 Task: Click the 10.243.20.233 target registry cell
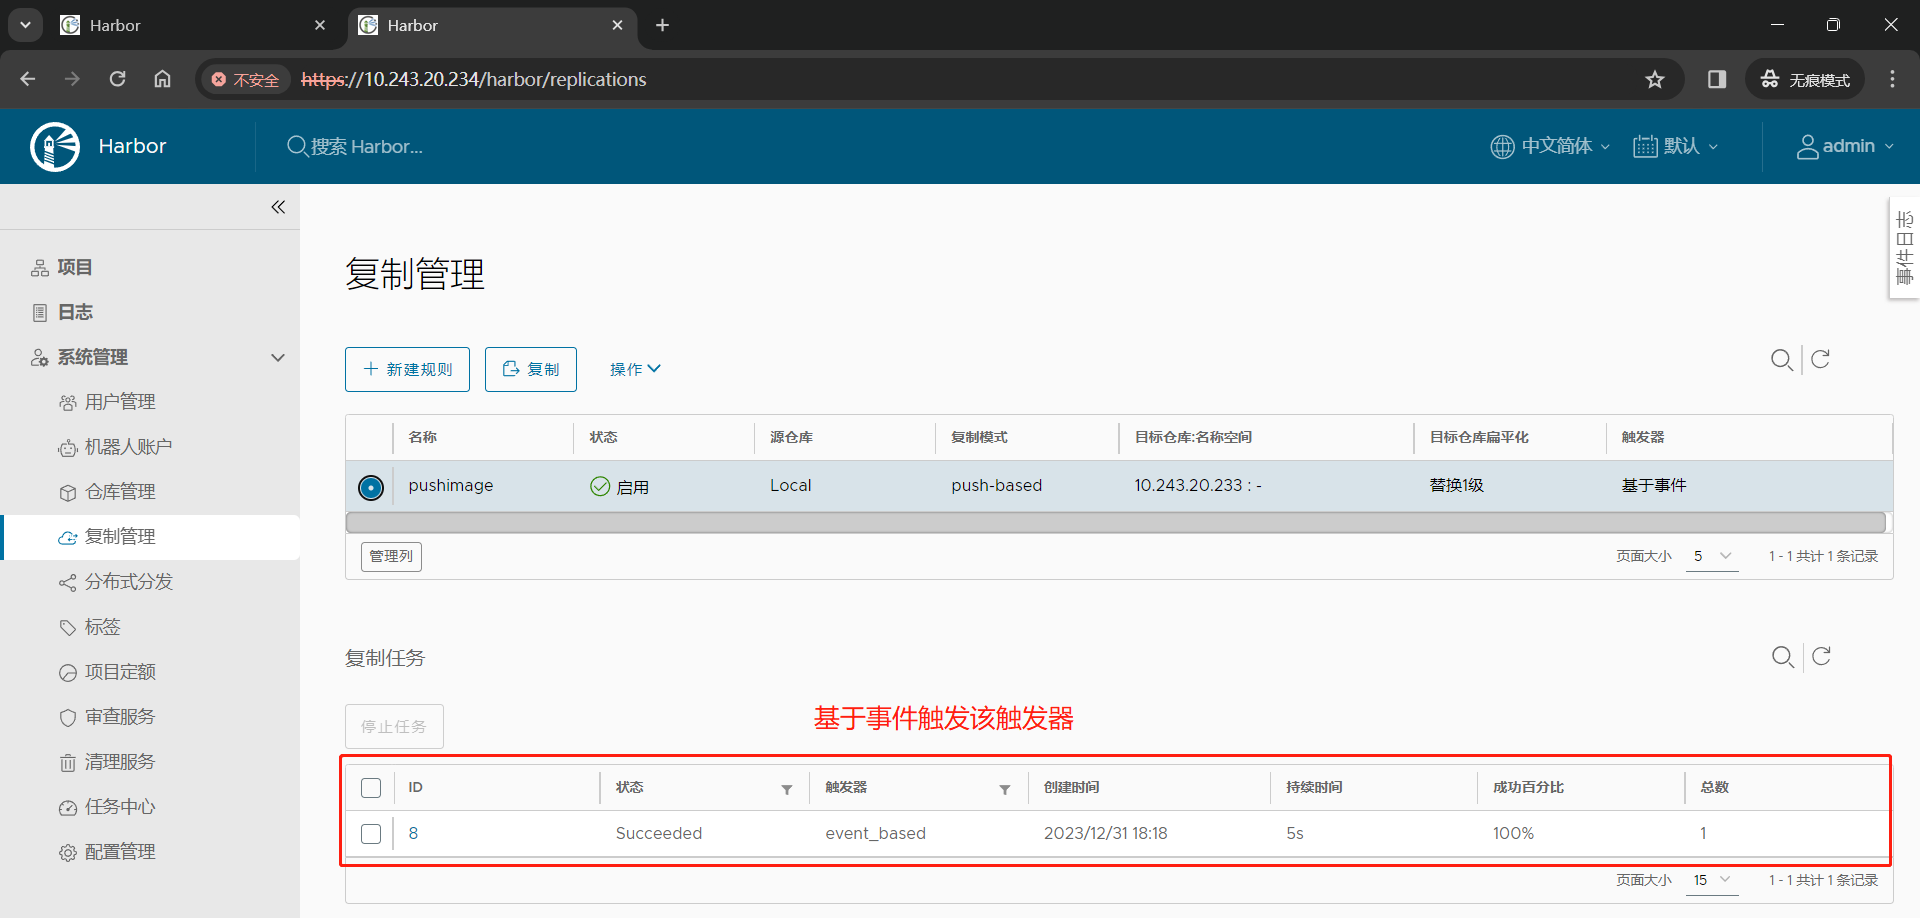(1197, 486)
